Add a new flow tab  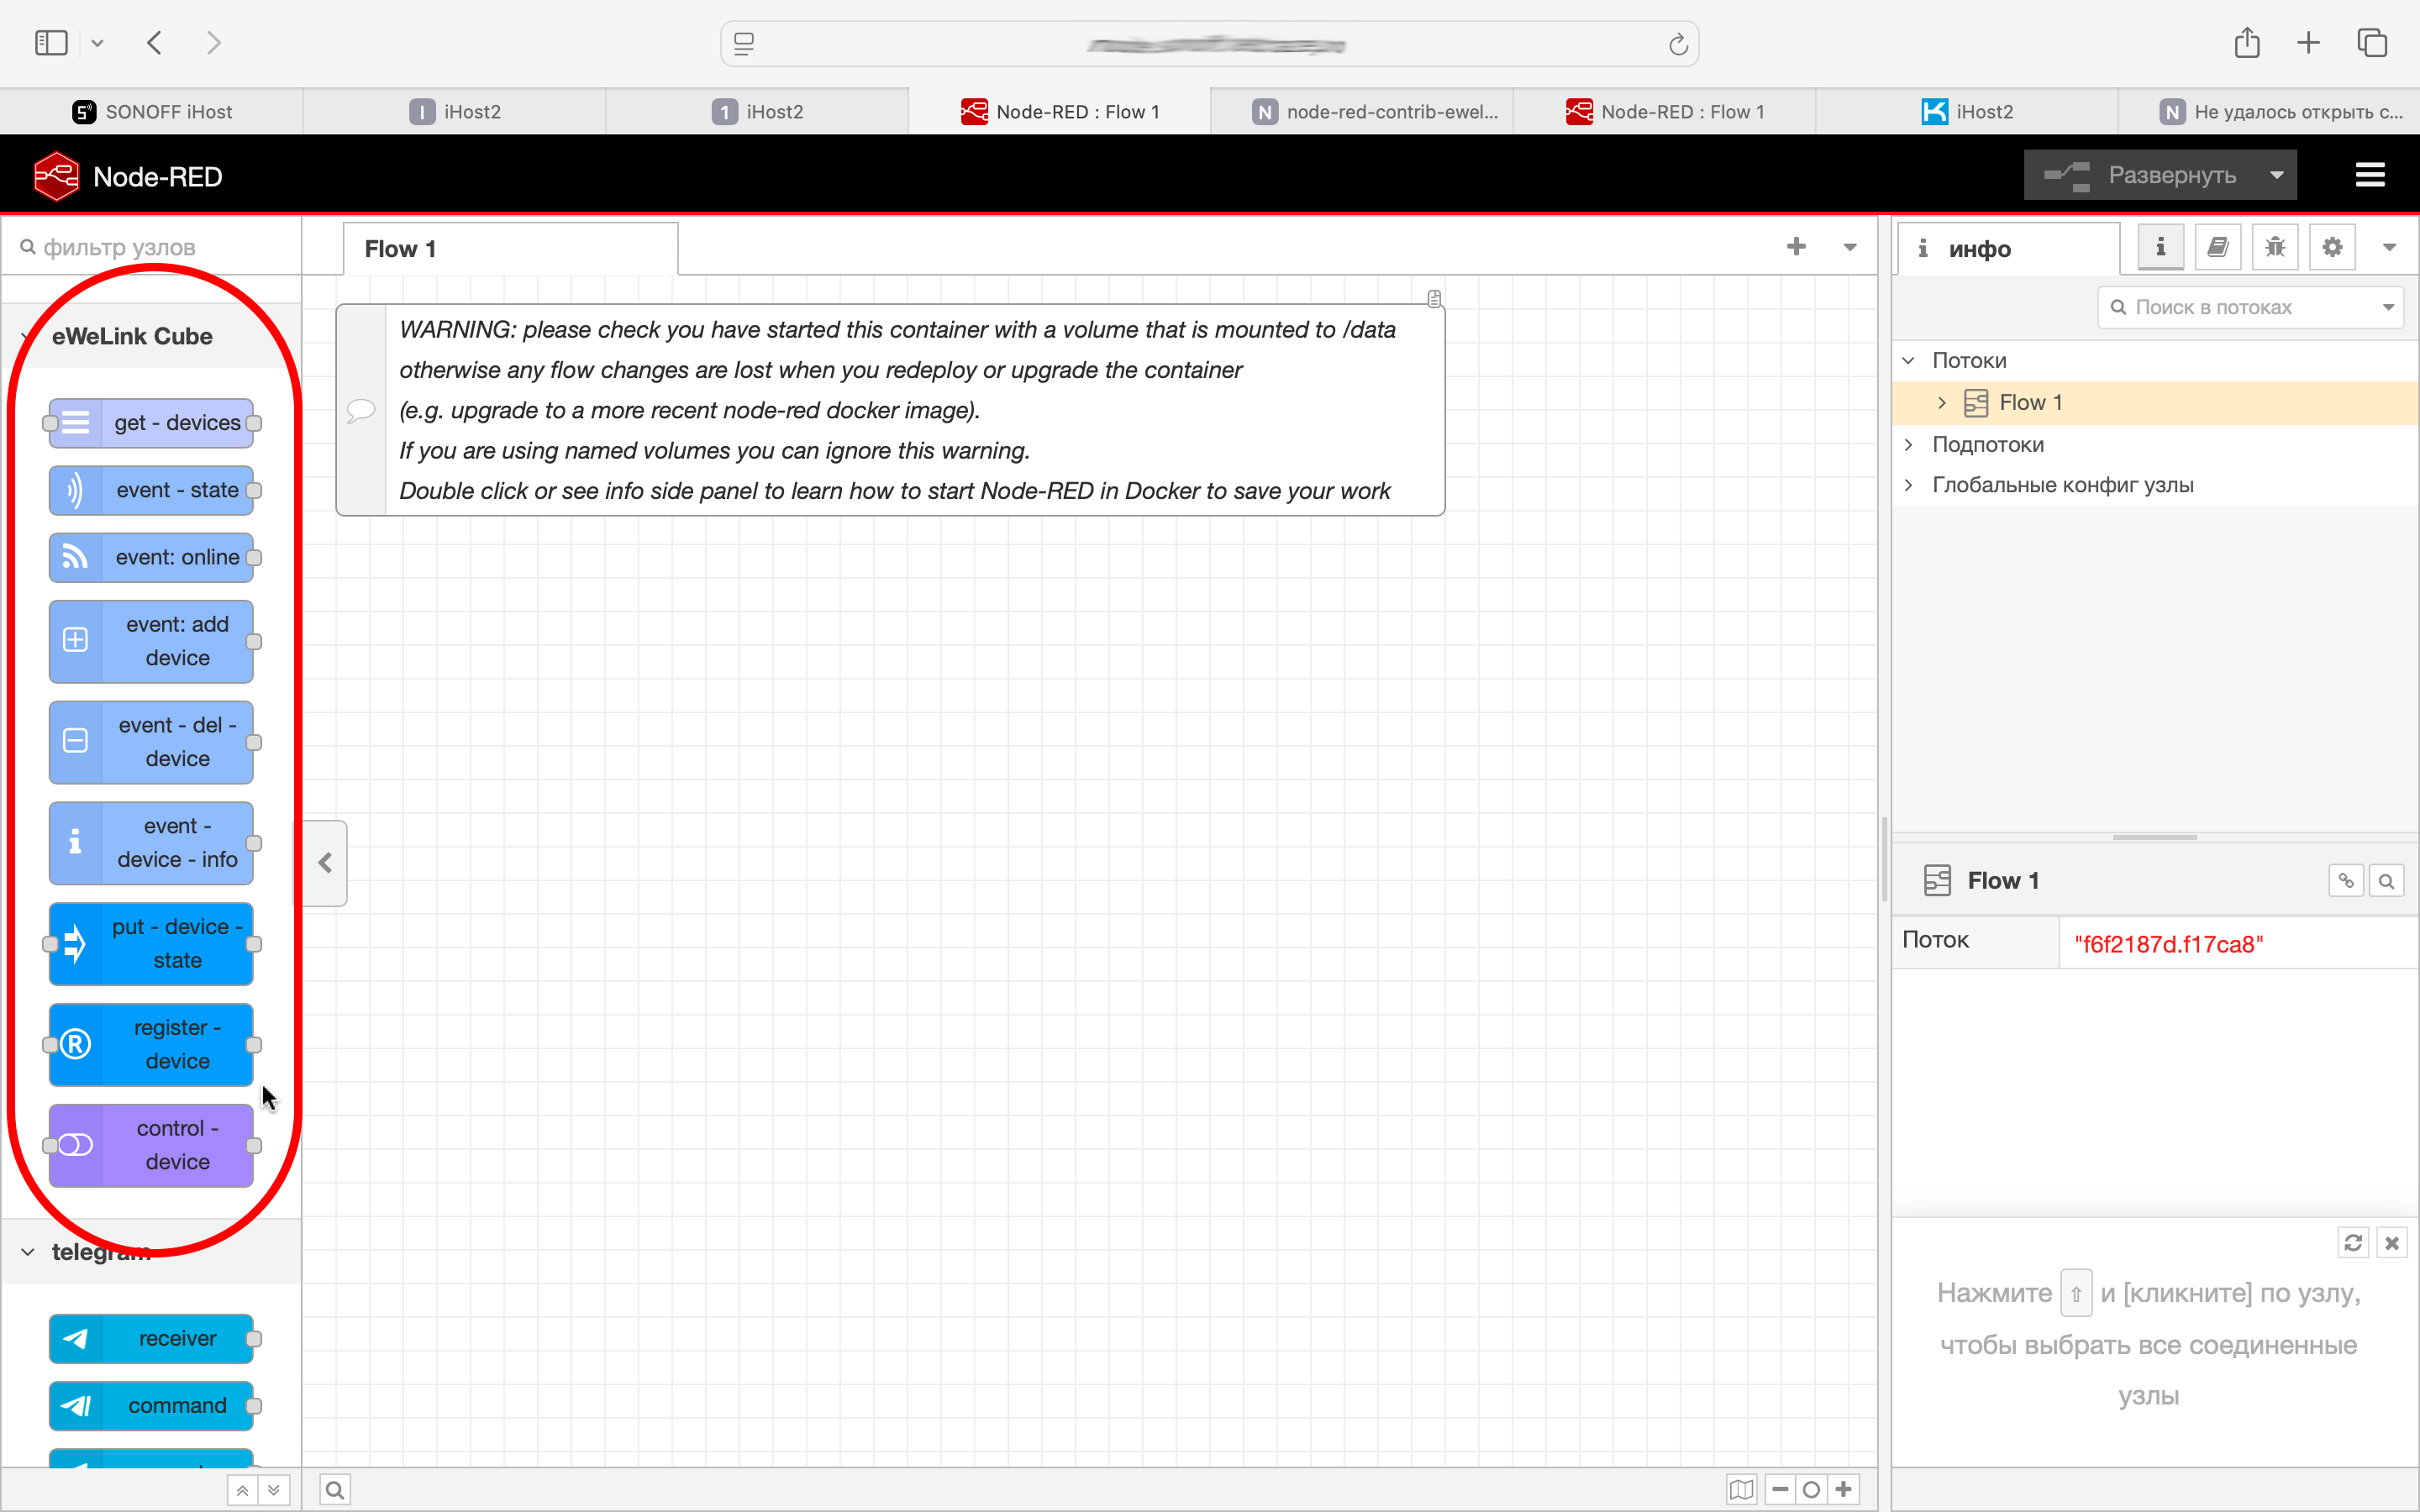click(x=1796, y=246)
